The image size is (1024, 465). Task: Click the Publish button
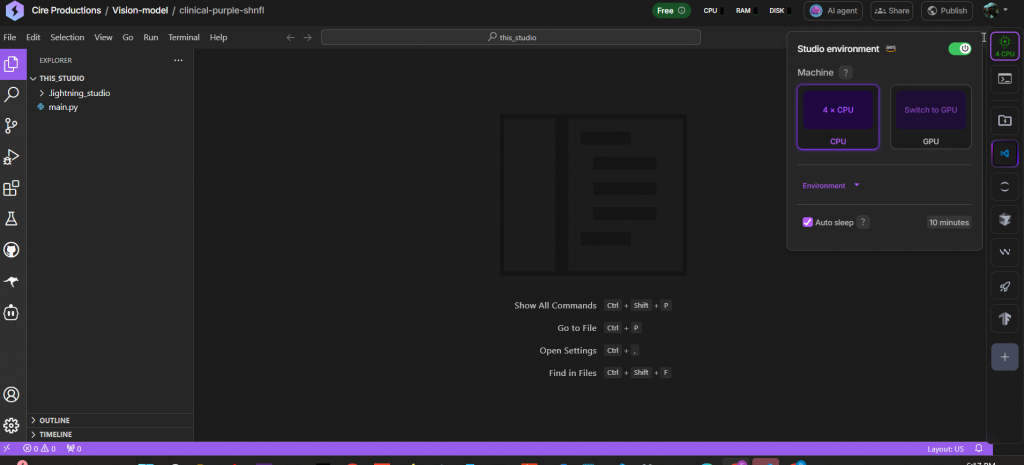pos(945,11)
